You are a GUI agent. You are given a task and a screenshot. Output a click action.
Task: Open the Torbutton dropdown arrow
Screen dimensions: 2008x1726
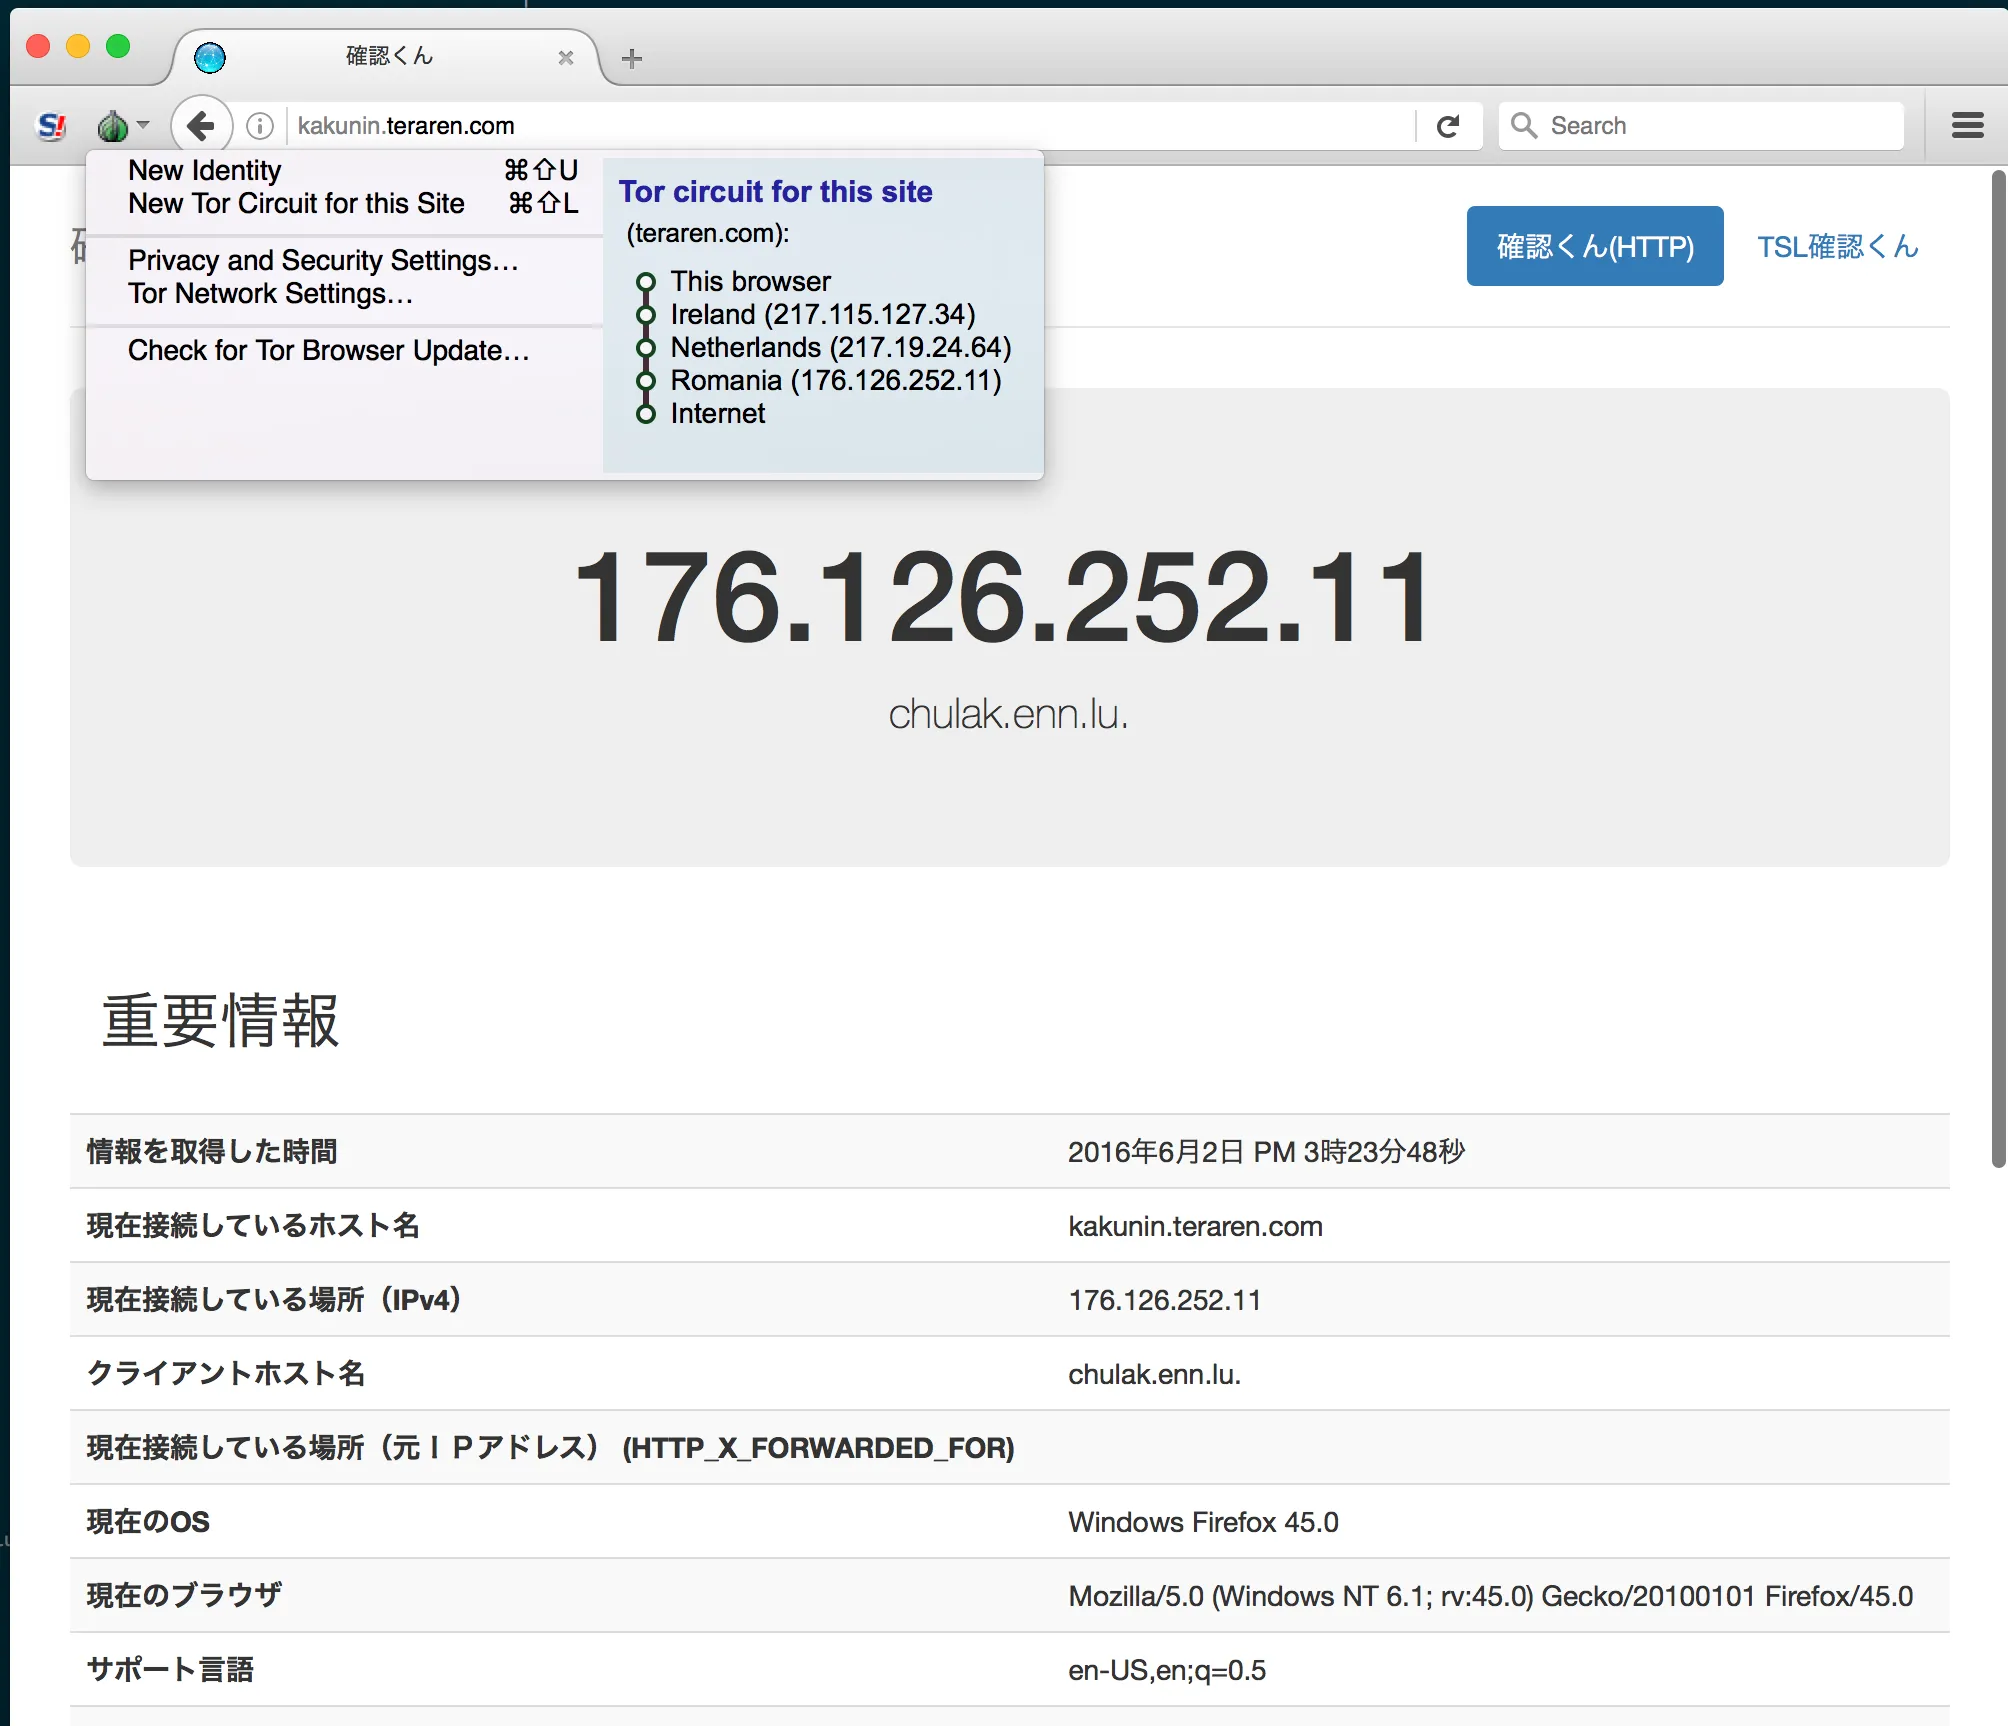point(143,124)
